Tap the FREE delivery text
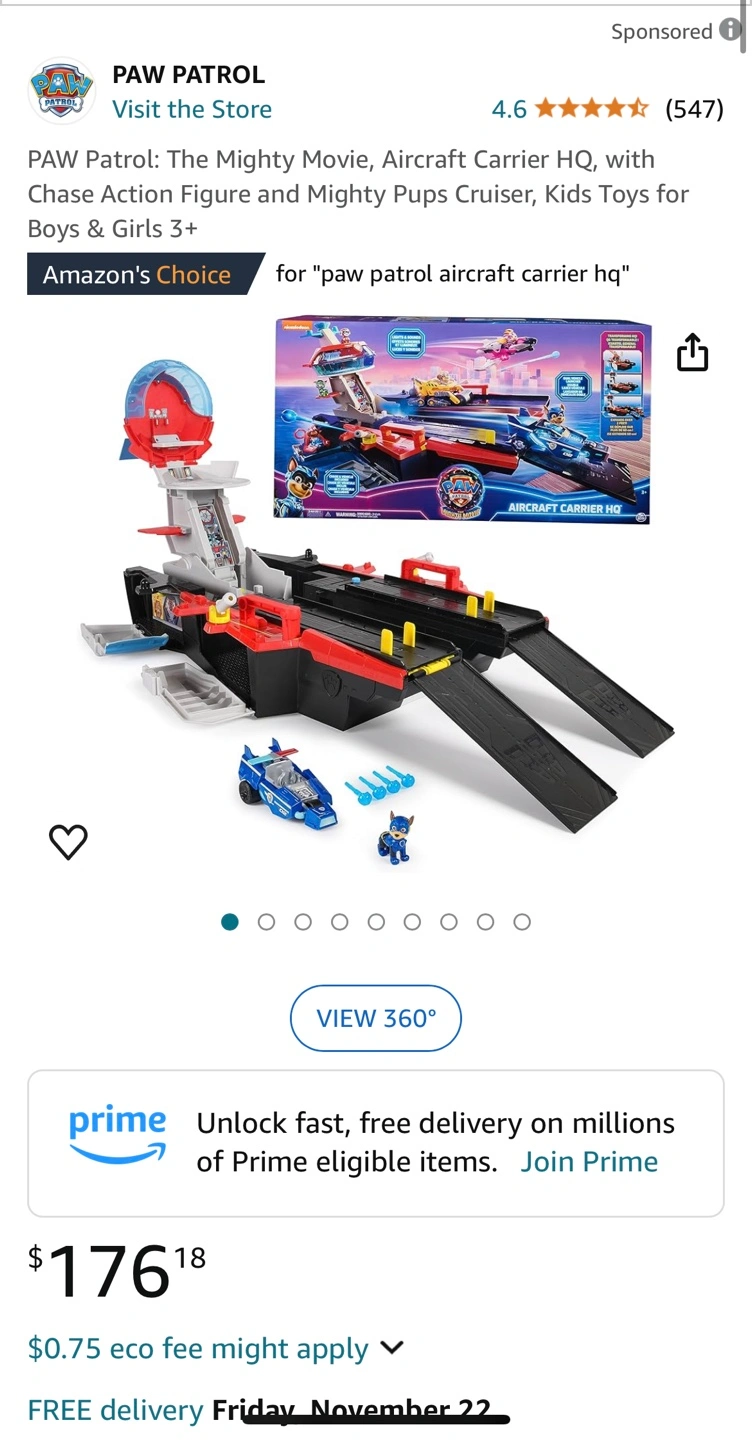This screenshot has height=1440, width=752. (x=115, y=1410)
